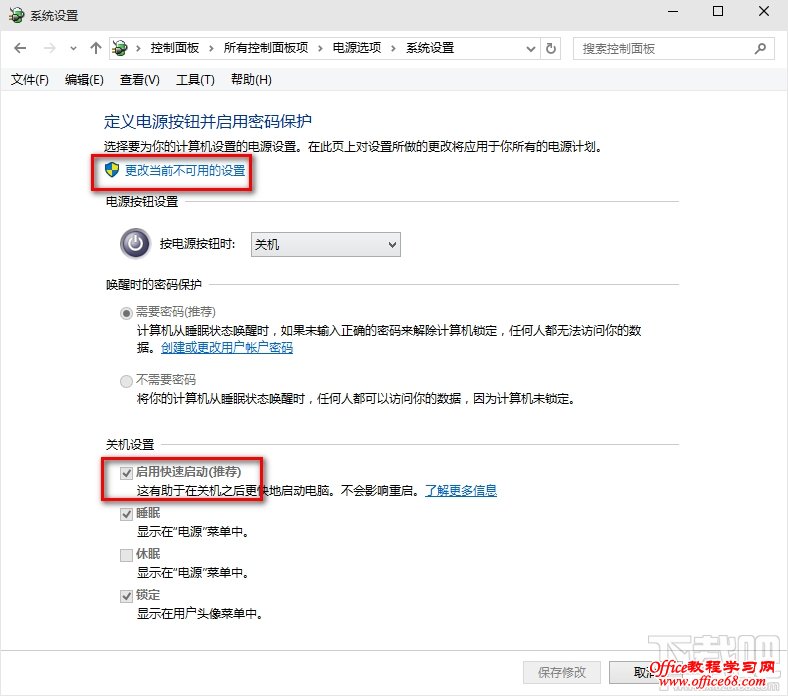Open the 文件(F) menu
788x696 pixels.
click(x=30, y=79)
